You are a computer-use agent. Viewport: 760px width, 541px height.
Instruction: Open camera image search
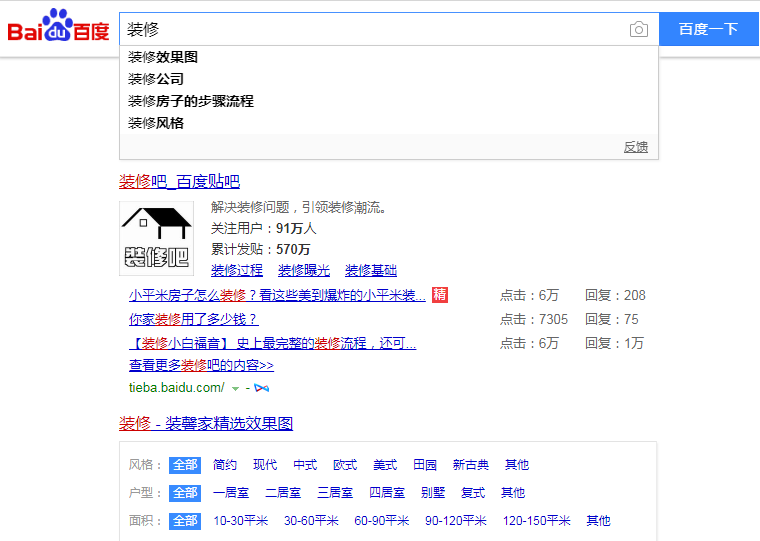tap(639, 30)
